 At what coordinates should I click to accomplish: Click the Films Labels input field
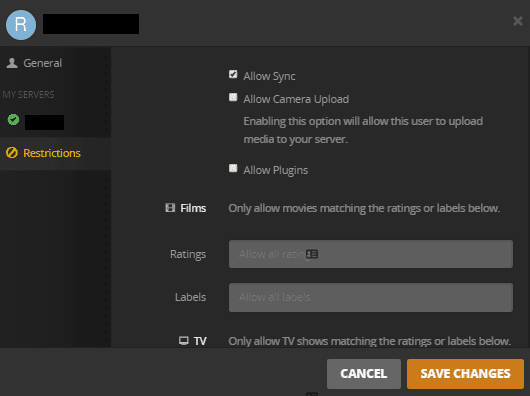click(x=371, y=297)
